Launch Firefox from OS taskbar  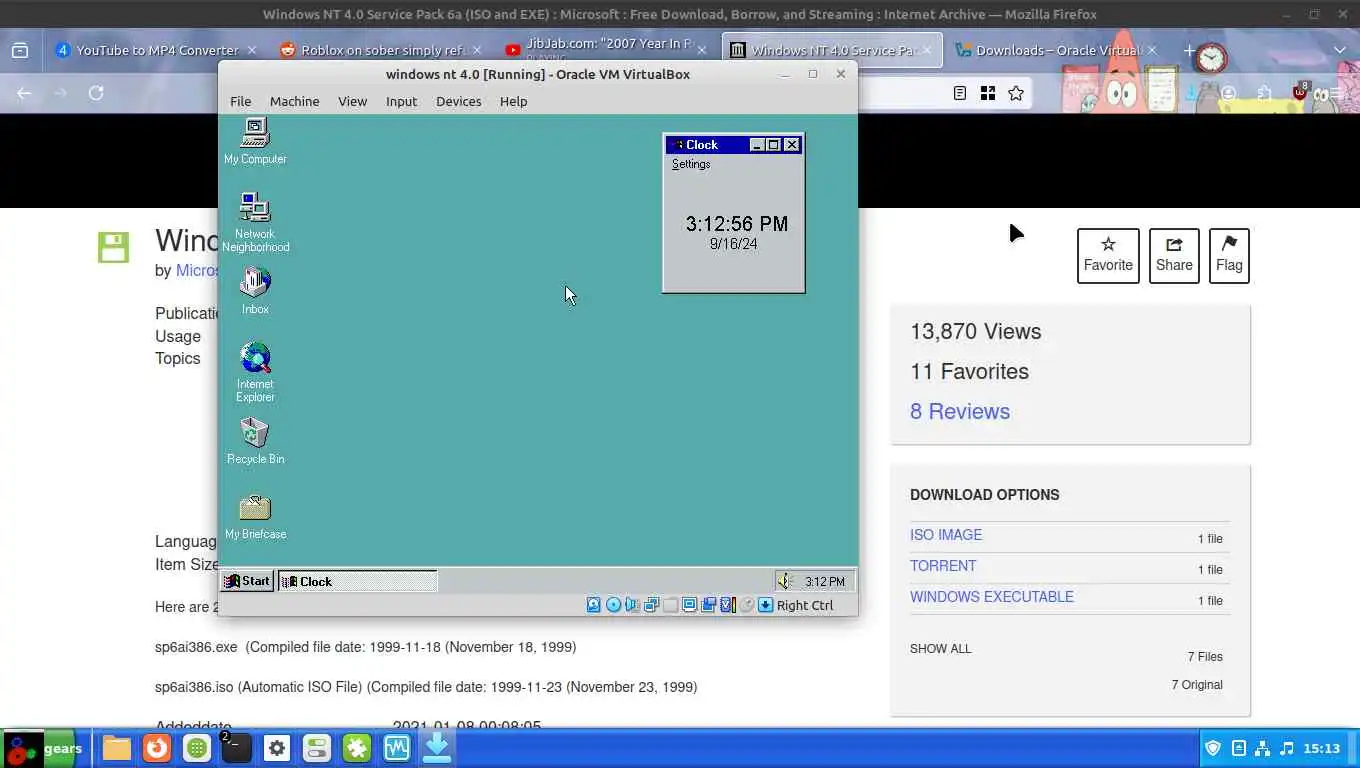coord(156,748)
